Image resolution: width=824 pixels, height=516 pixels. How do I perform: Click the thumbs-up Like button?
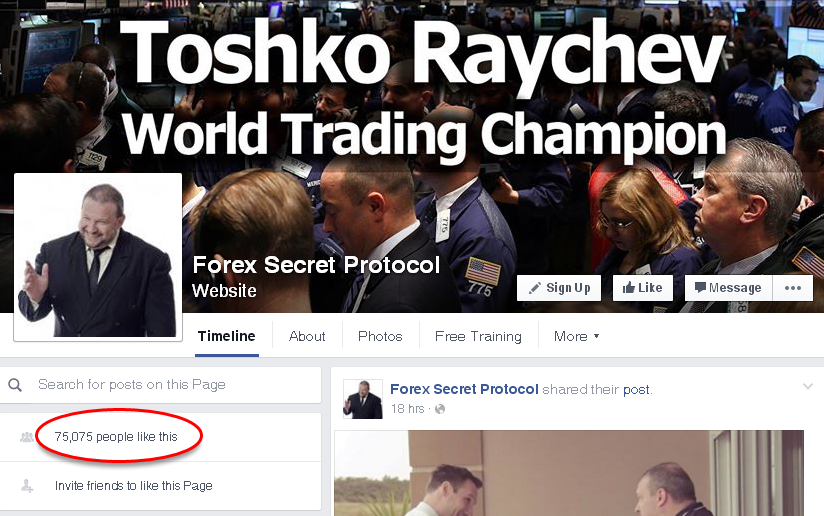pos(643,288)
